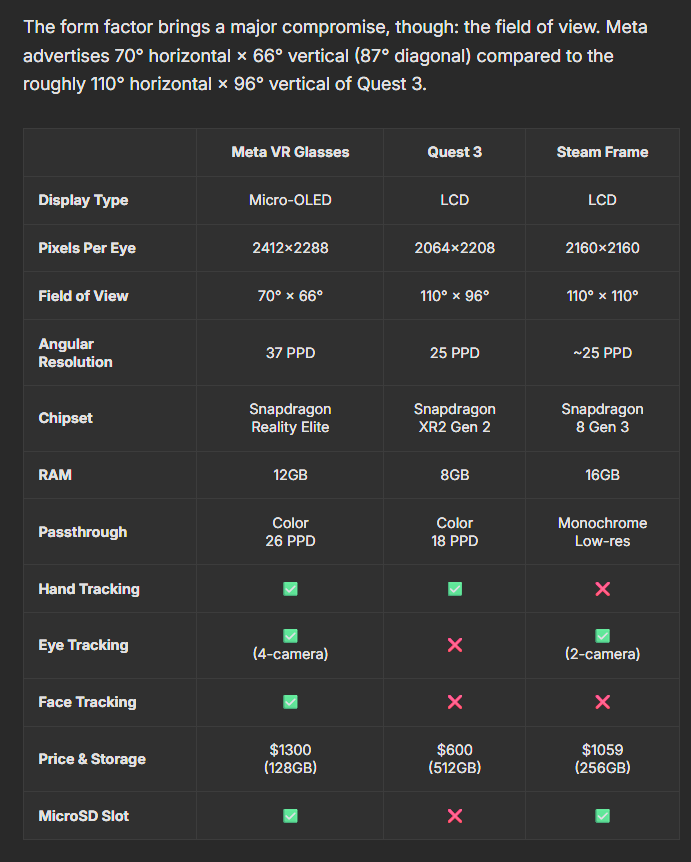Image resolution: width=691 pixels, height=862 pixels.
Task: Click the Quest 3 column header
Action: [455, 152]
